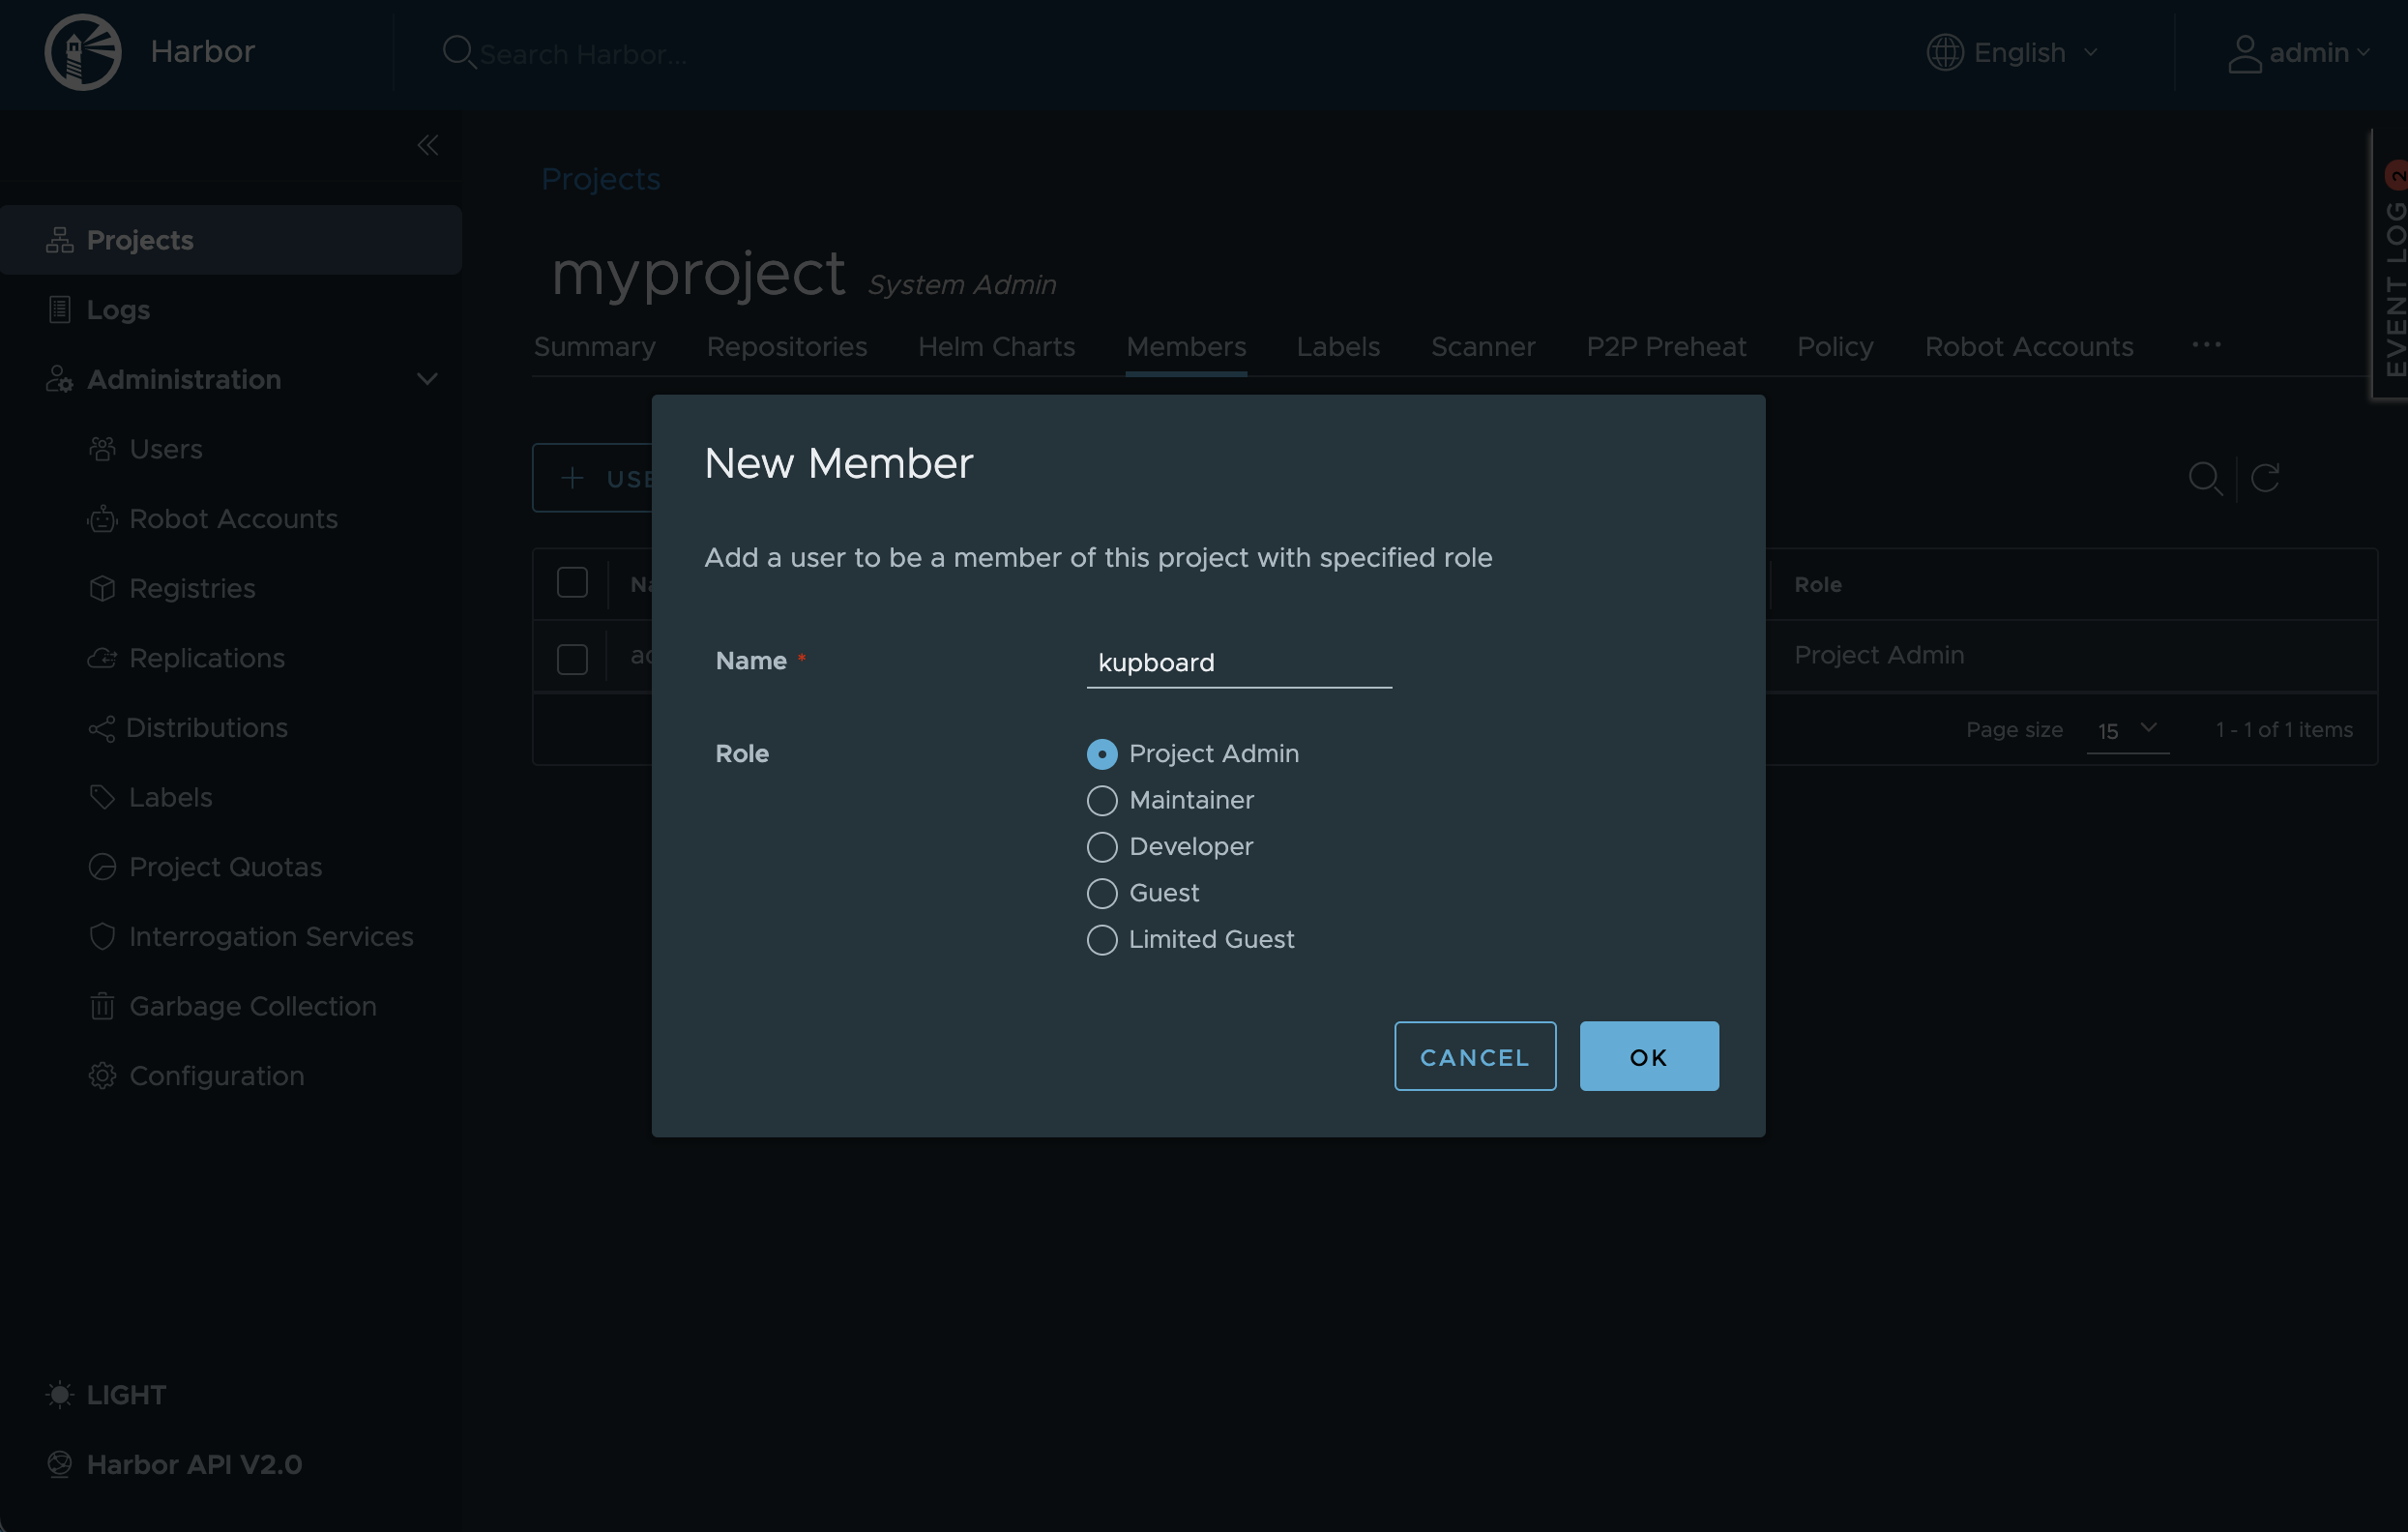Switch to the Helm Charts tab

[996, 347]
